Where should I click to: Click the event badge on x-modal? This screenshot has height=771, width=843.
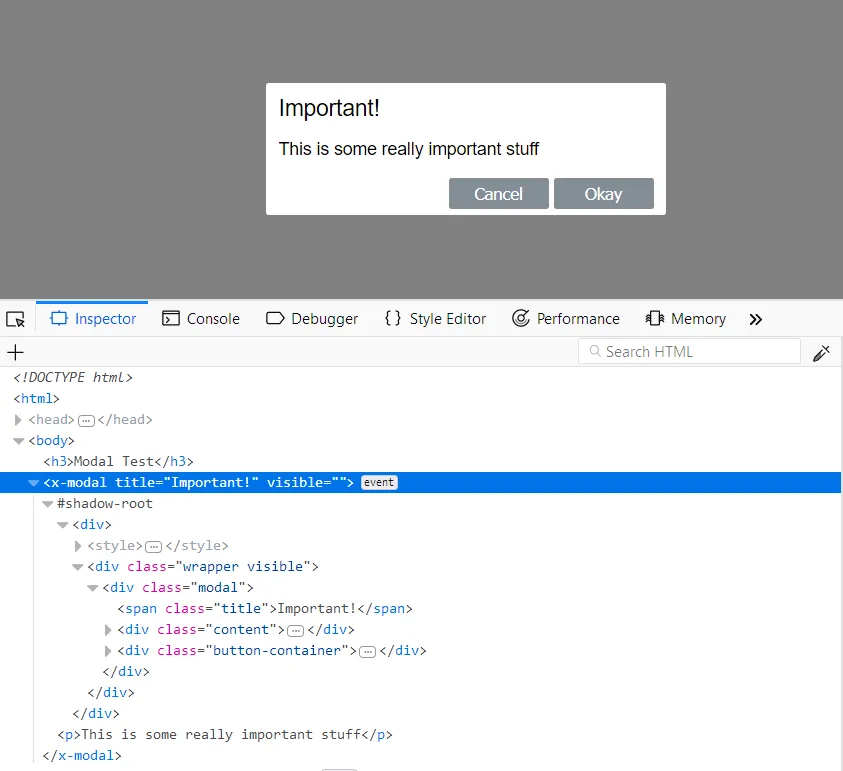point(379,483)
